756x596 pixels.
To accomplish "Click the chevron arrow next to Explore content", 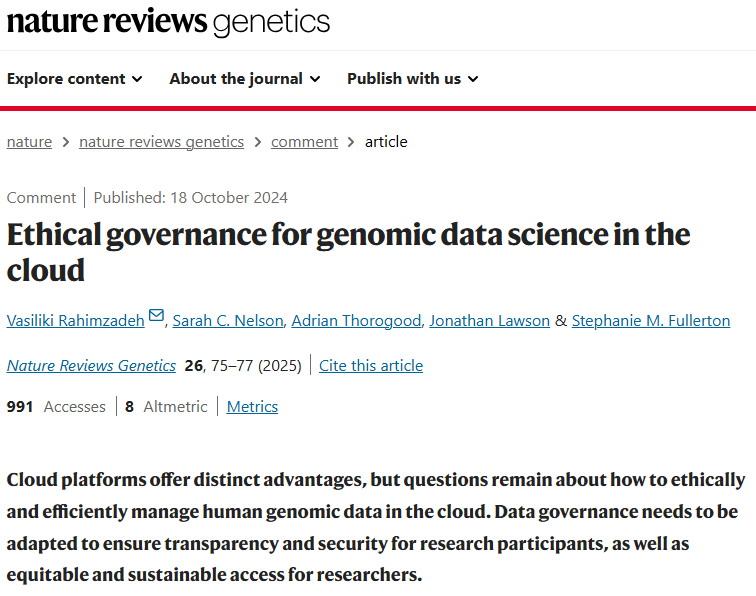I will point(137,79).
